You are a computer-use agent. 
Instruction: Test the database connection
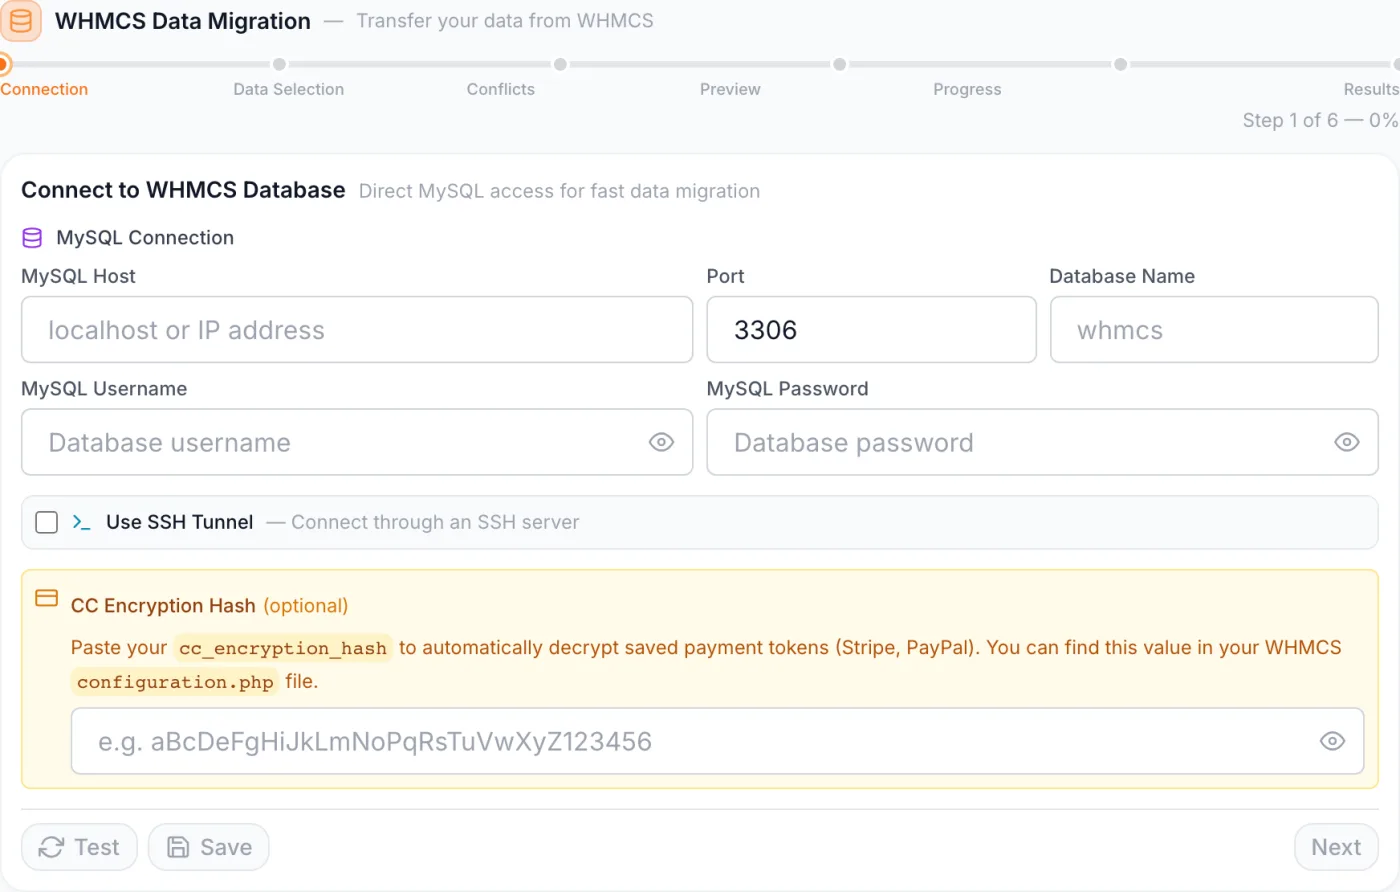point(79,847)
